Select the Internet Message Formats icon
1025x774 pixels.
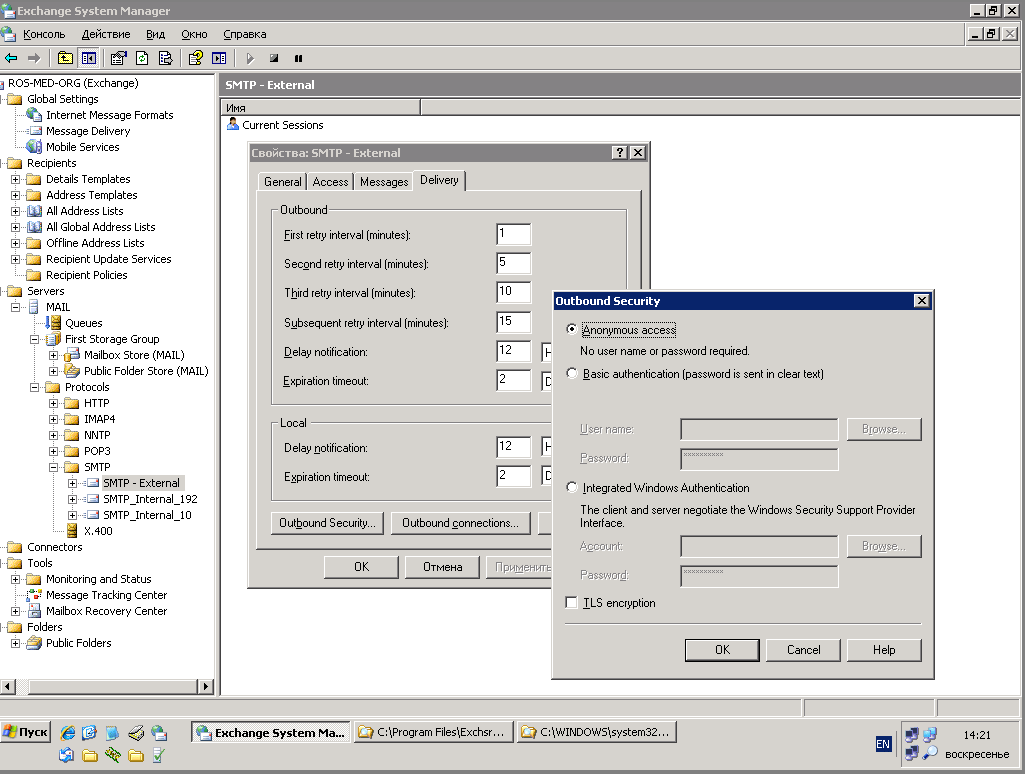point(34,114)
